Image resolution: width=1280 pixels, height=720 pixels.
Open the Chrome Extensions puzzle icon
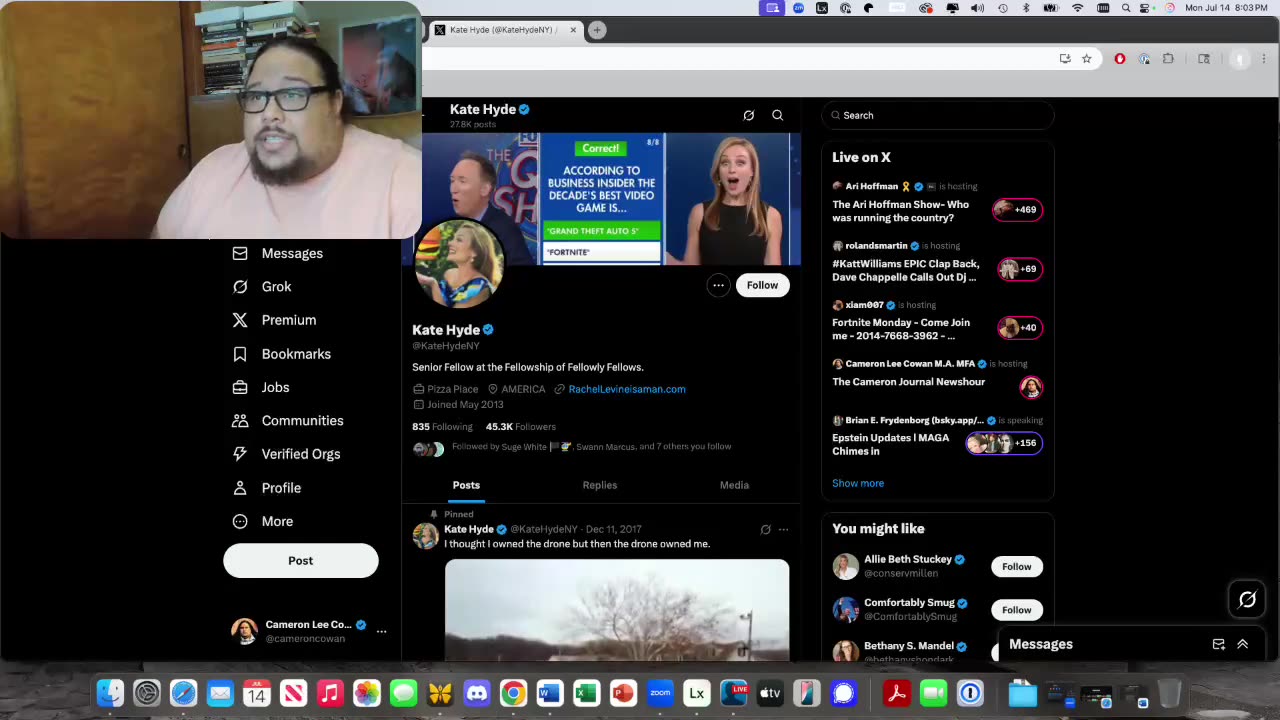[x=1168, y=59]
